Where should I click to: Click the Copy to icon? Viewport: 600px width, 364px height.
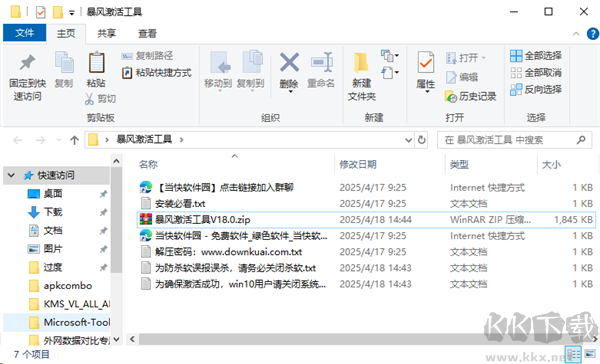(251, 70)
